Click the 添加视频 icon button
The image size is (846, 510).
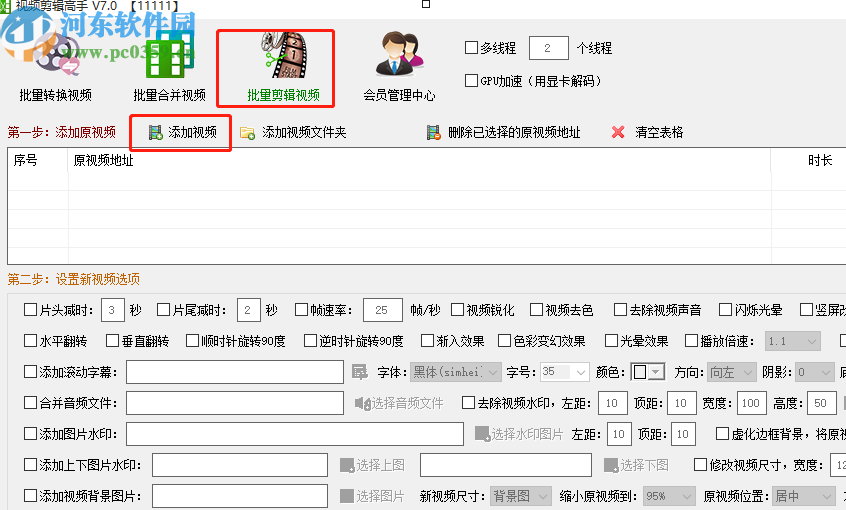pyautogui.click(x=156, y=133)
